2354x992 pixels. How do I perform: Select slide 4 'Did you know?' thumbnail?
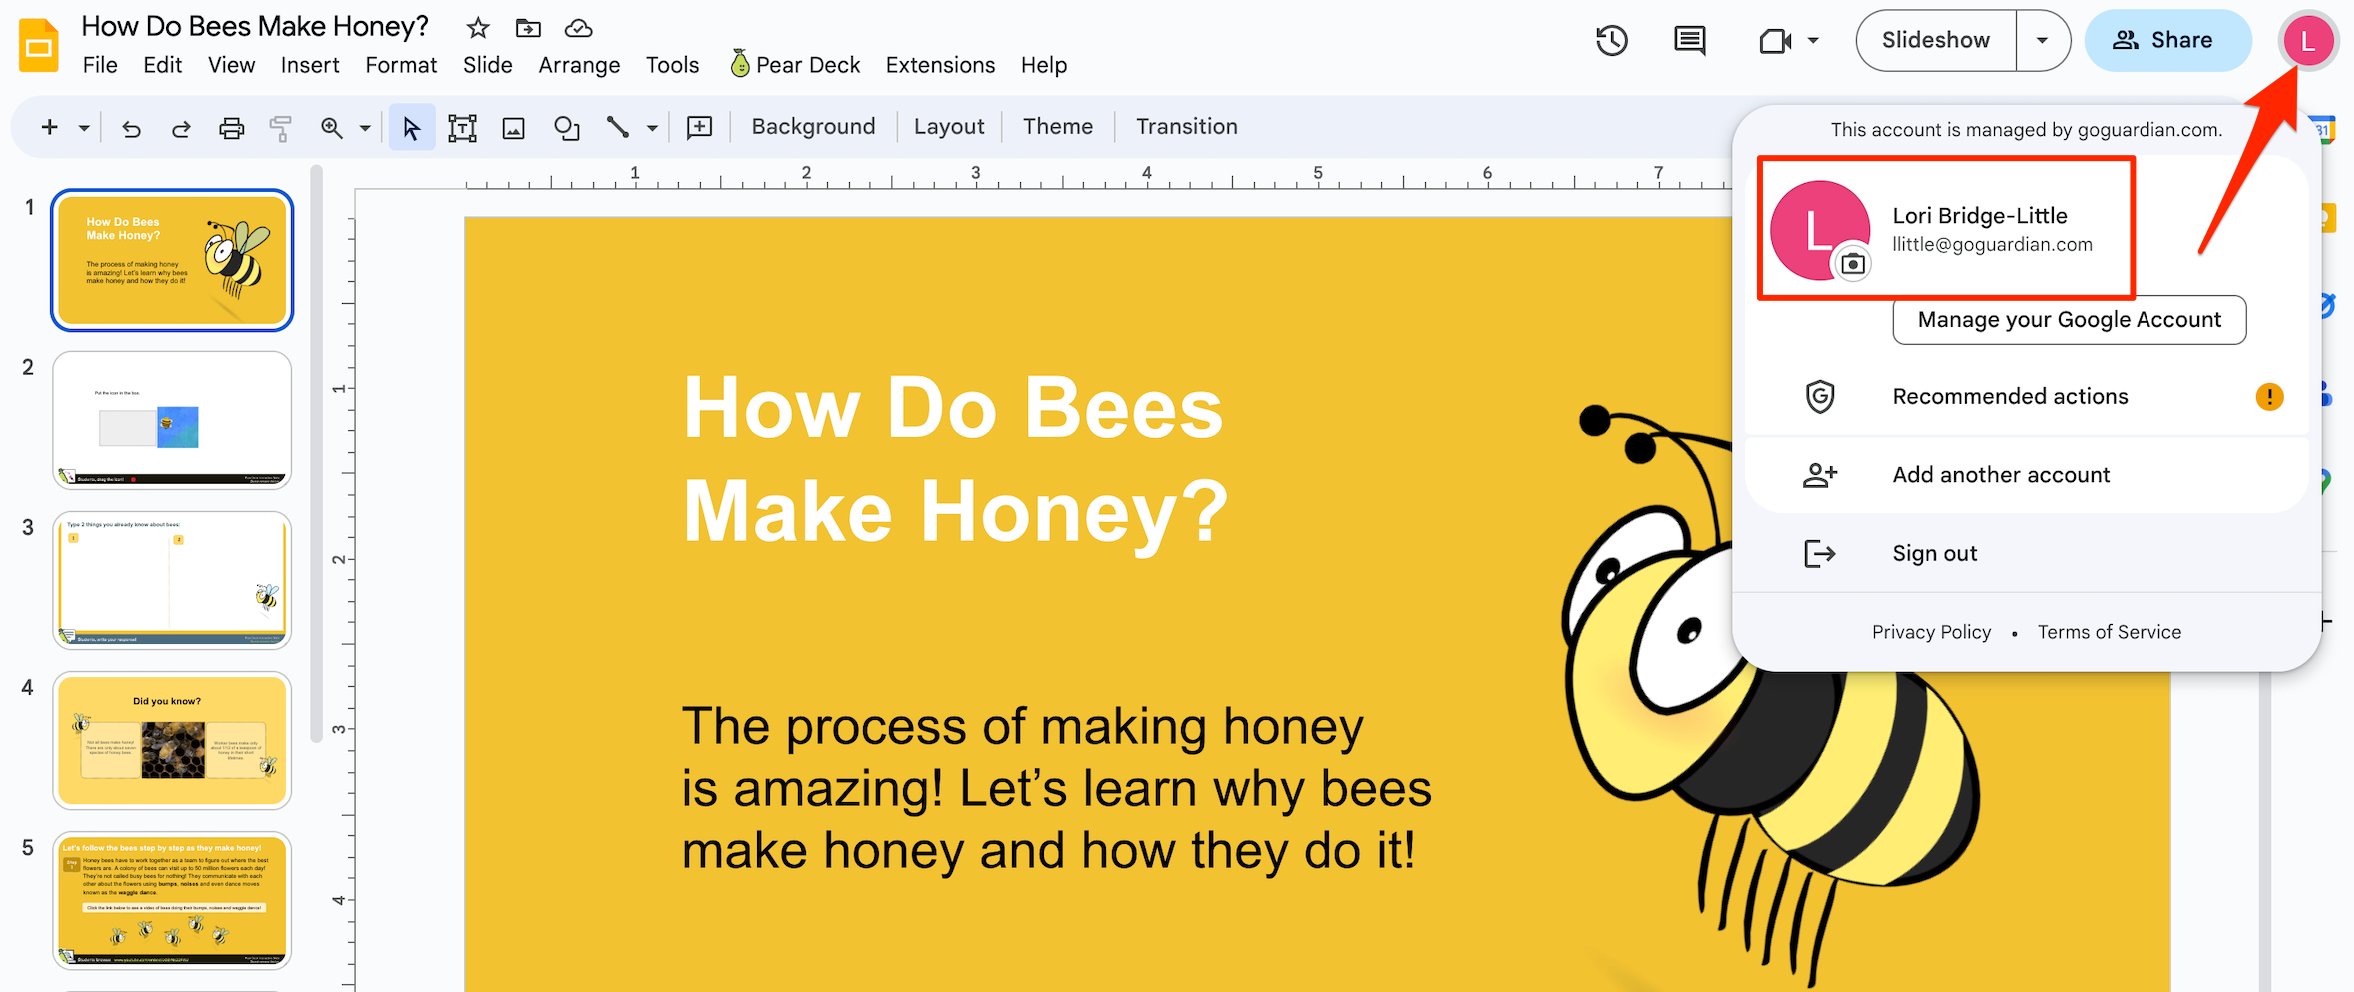click(172, 740)
